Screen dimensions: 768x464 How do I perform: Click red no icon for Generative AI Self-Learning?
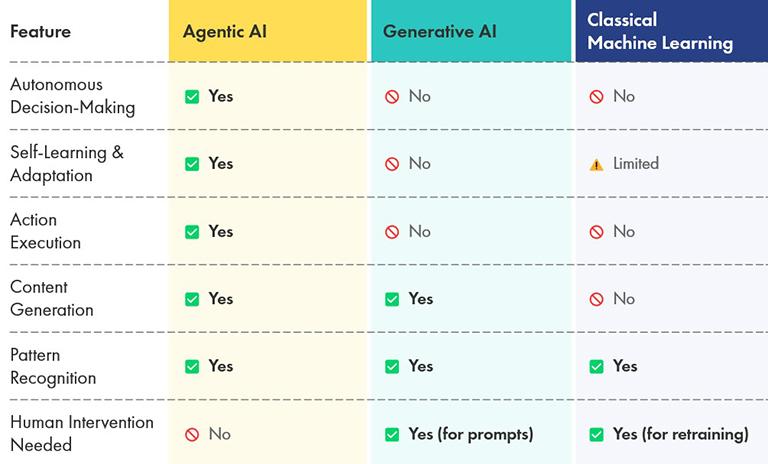click(x=392, y=164)
